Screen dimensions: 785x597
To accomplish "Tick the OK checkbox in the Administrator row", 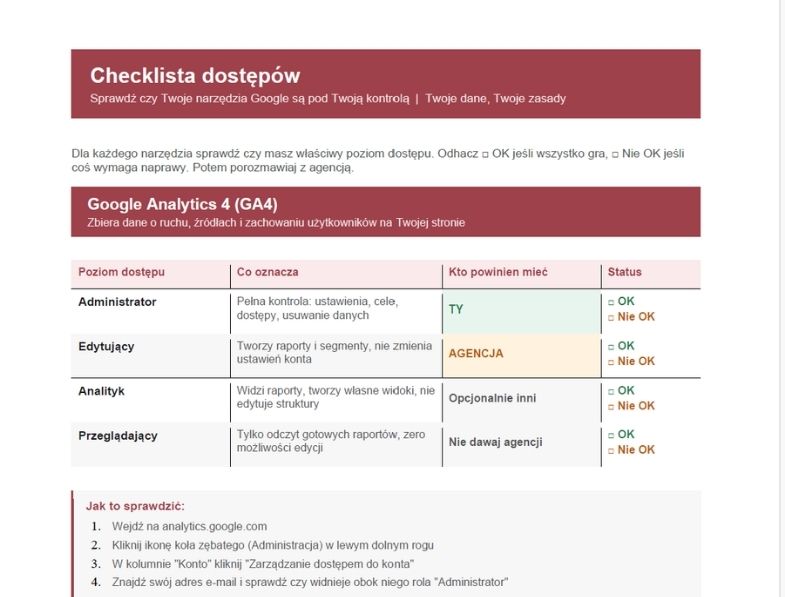I will pyautogui.click(x=611, y=302).
